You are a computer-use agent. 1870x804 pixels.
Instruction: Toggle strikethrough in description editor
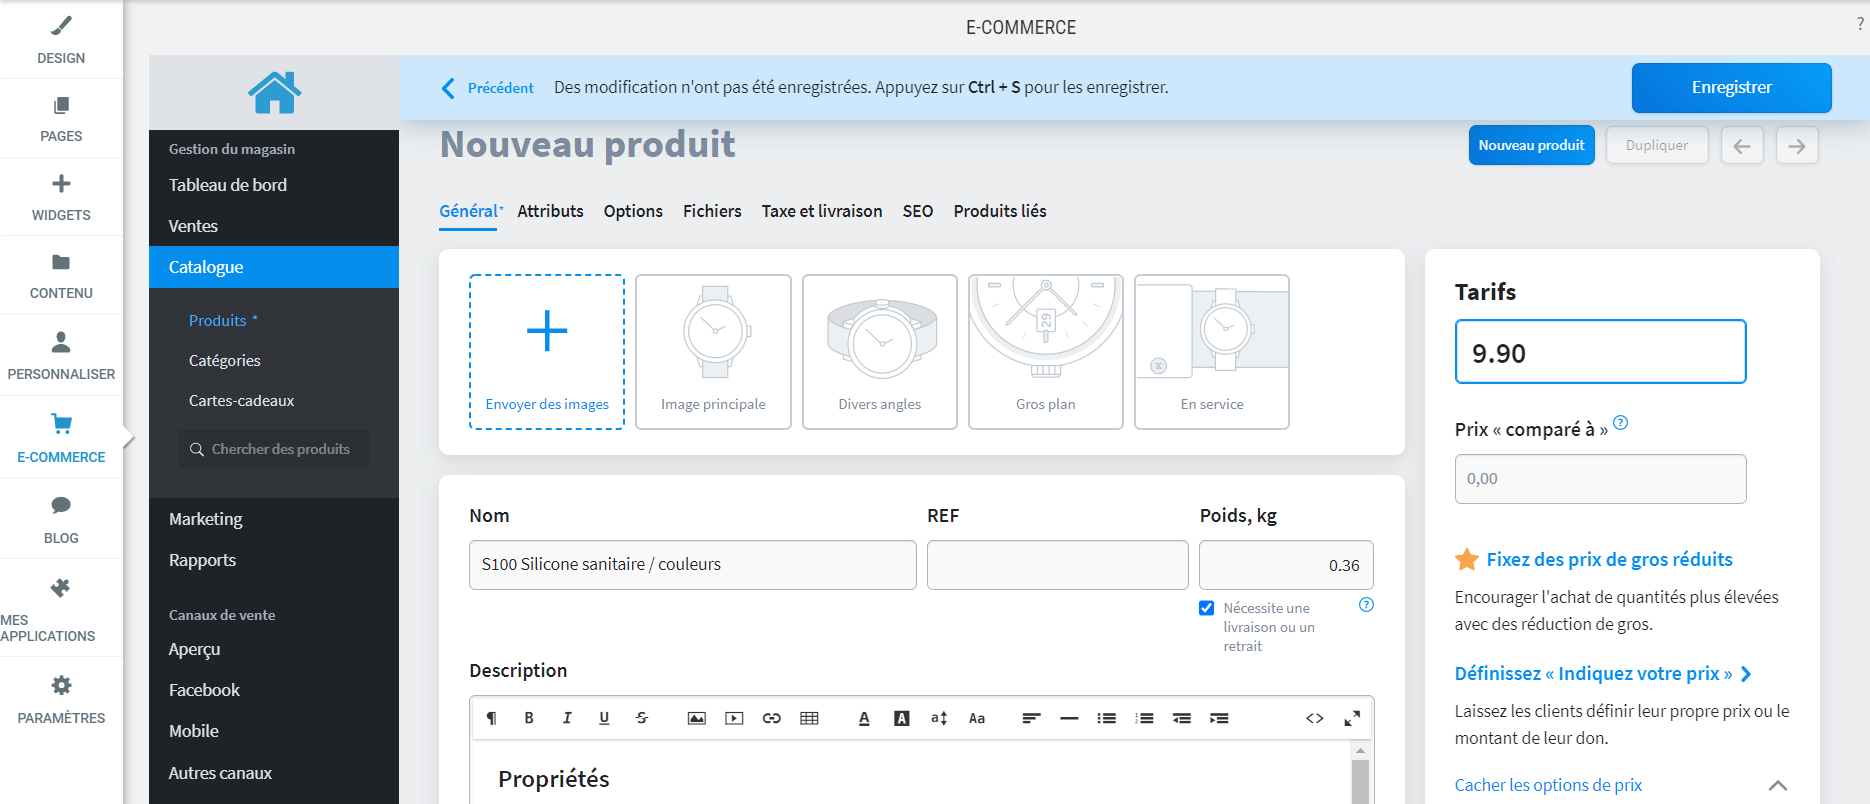pyautogui.click(x=642, y=718)
